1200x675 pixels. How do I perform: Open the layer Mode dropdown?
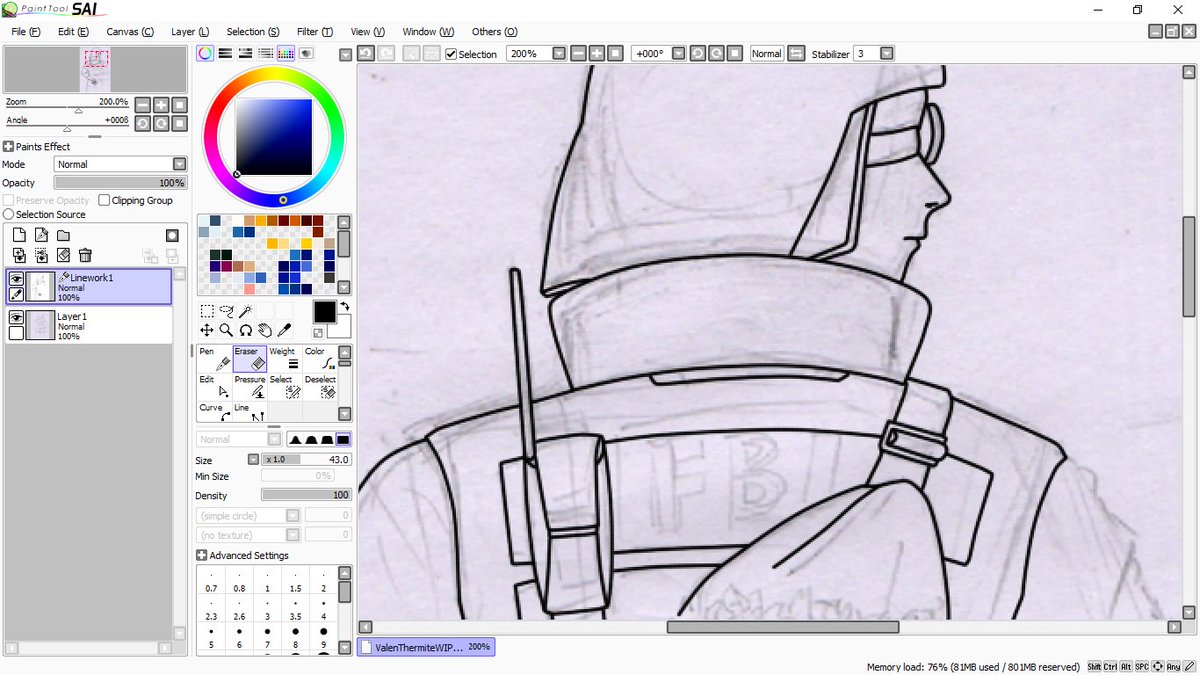pyautogui.click(x=179, y=164)
